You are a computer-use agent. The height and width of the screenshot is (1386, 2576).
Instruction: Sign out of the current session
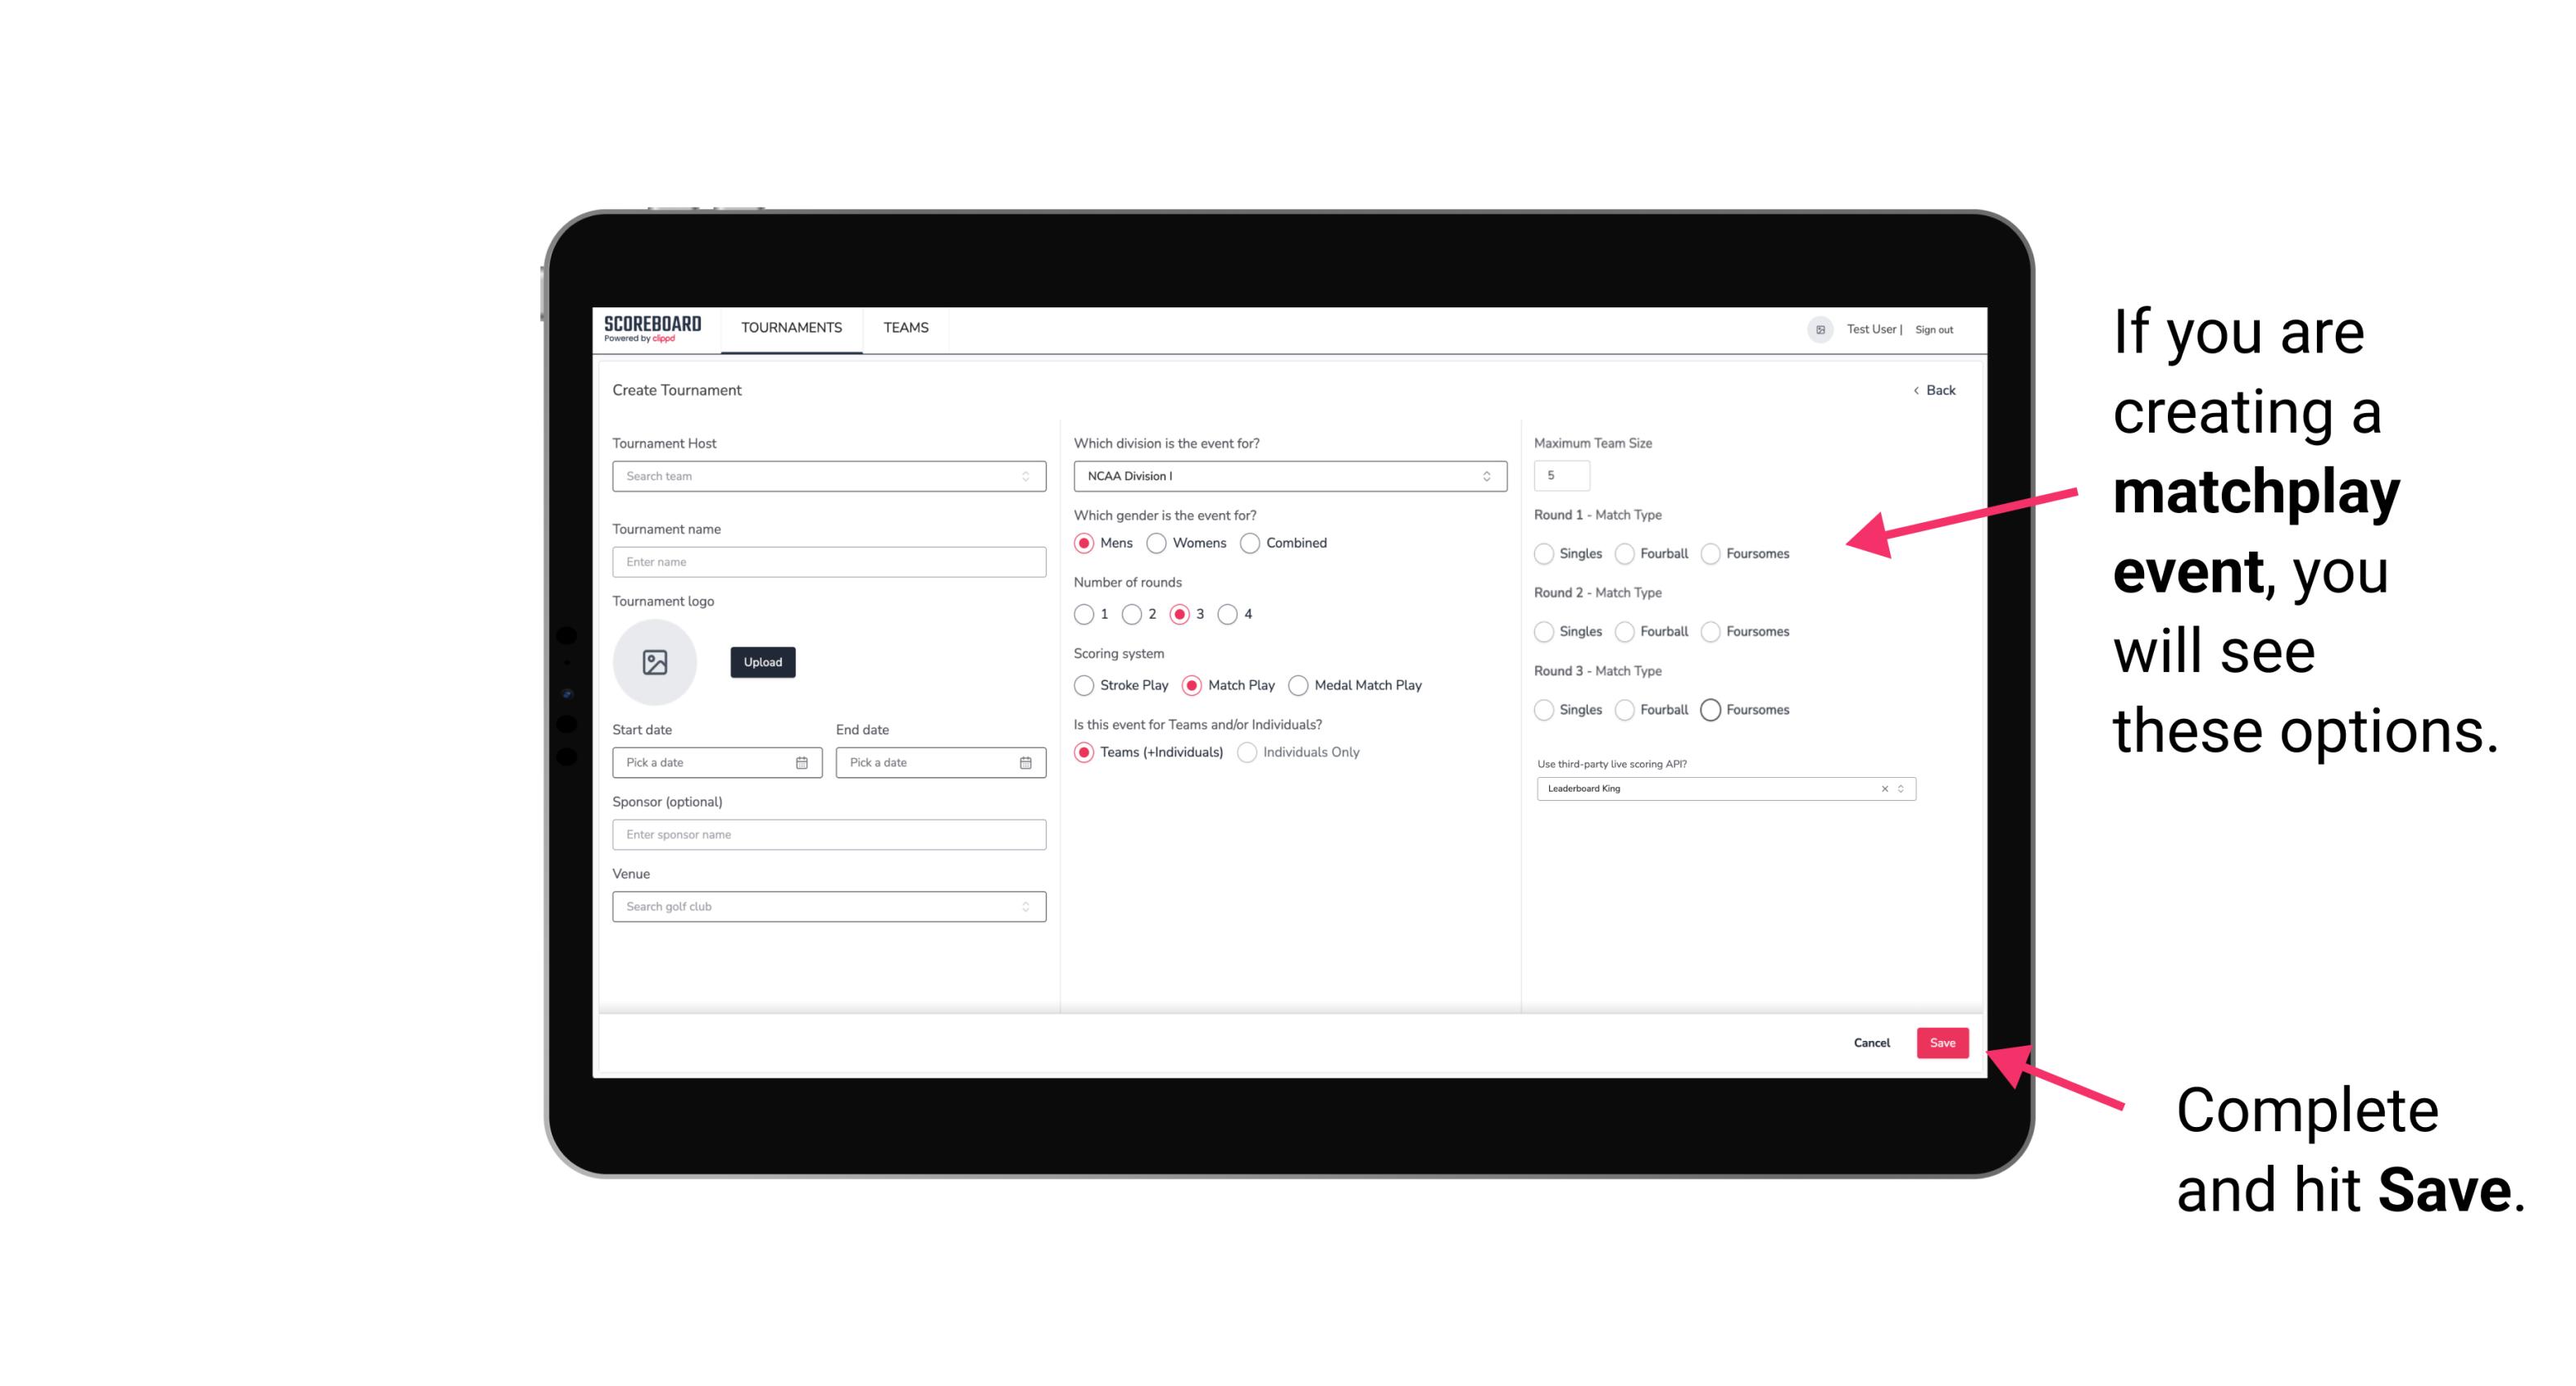click(x=1933, y=329)
